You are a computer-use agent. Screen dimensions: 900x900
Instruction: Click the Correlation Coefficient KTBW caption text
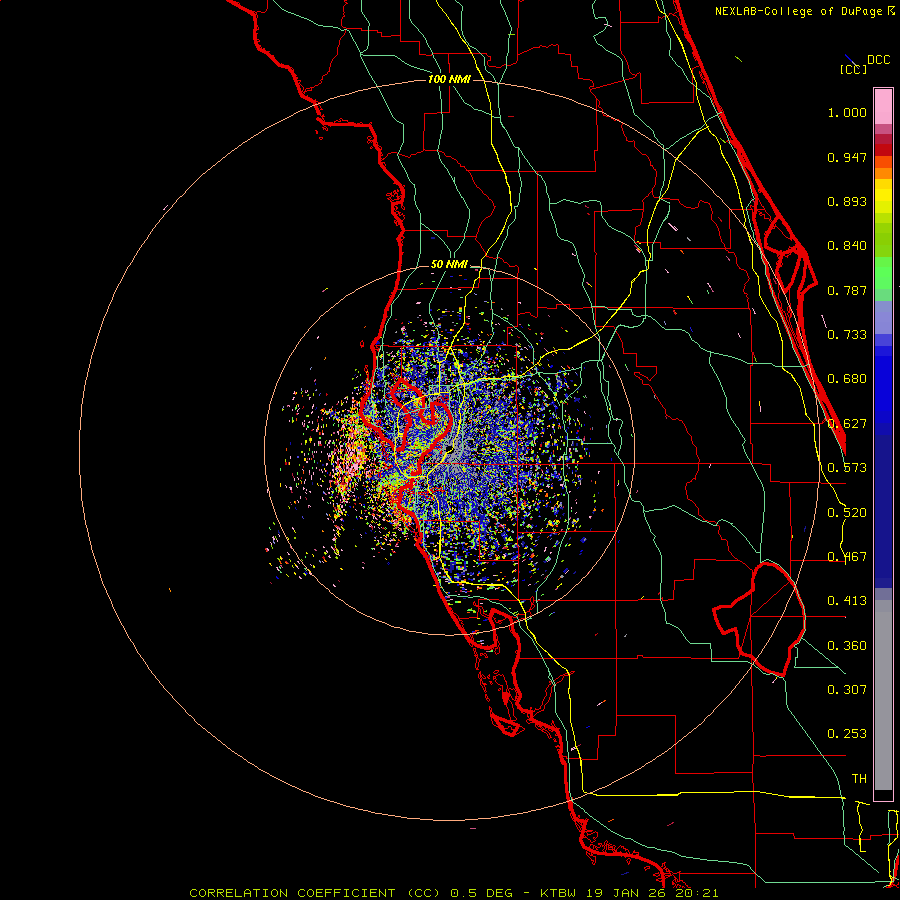(454, 893)
